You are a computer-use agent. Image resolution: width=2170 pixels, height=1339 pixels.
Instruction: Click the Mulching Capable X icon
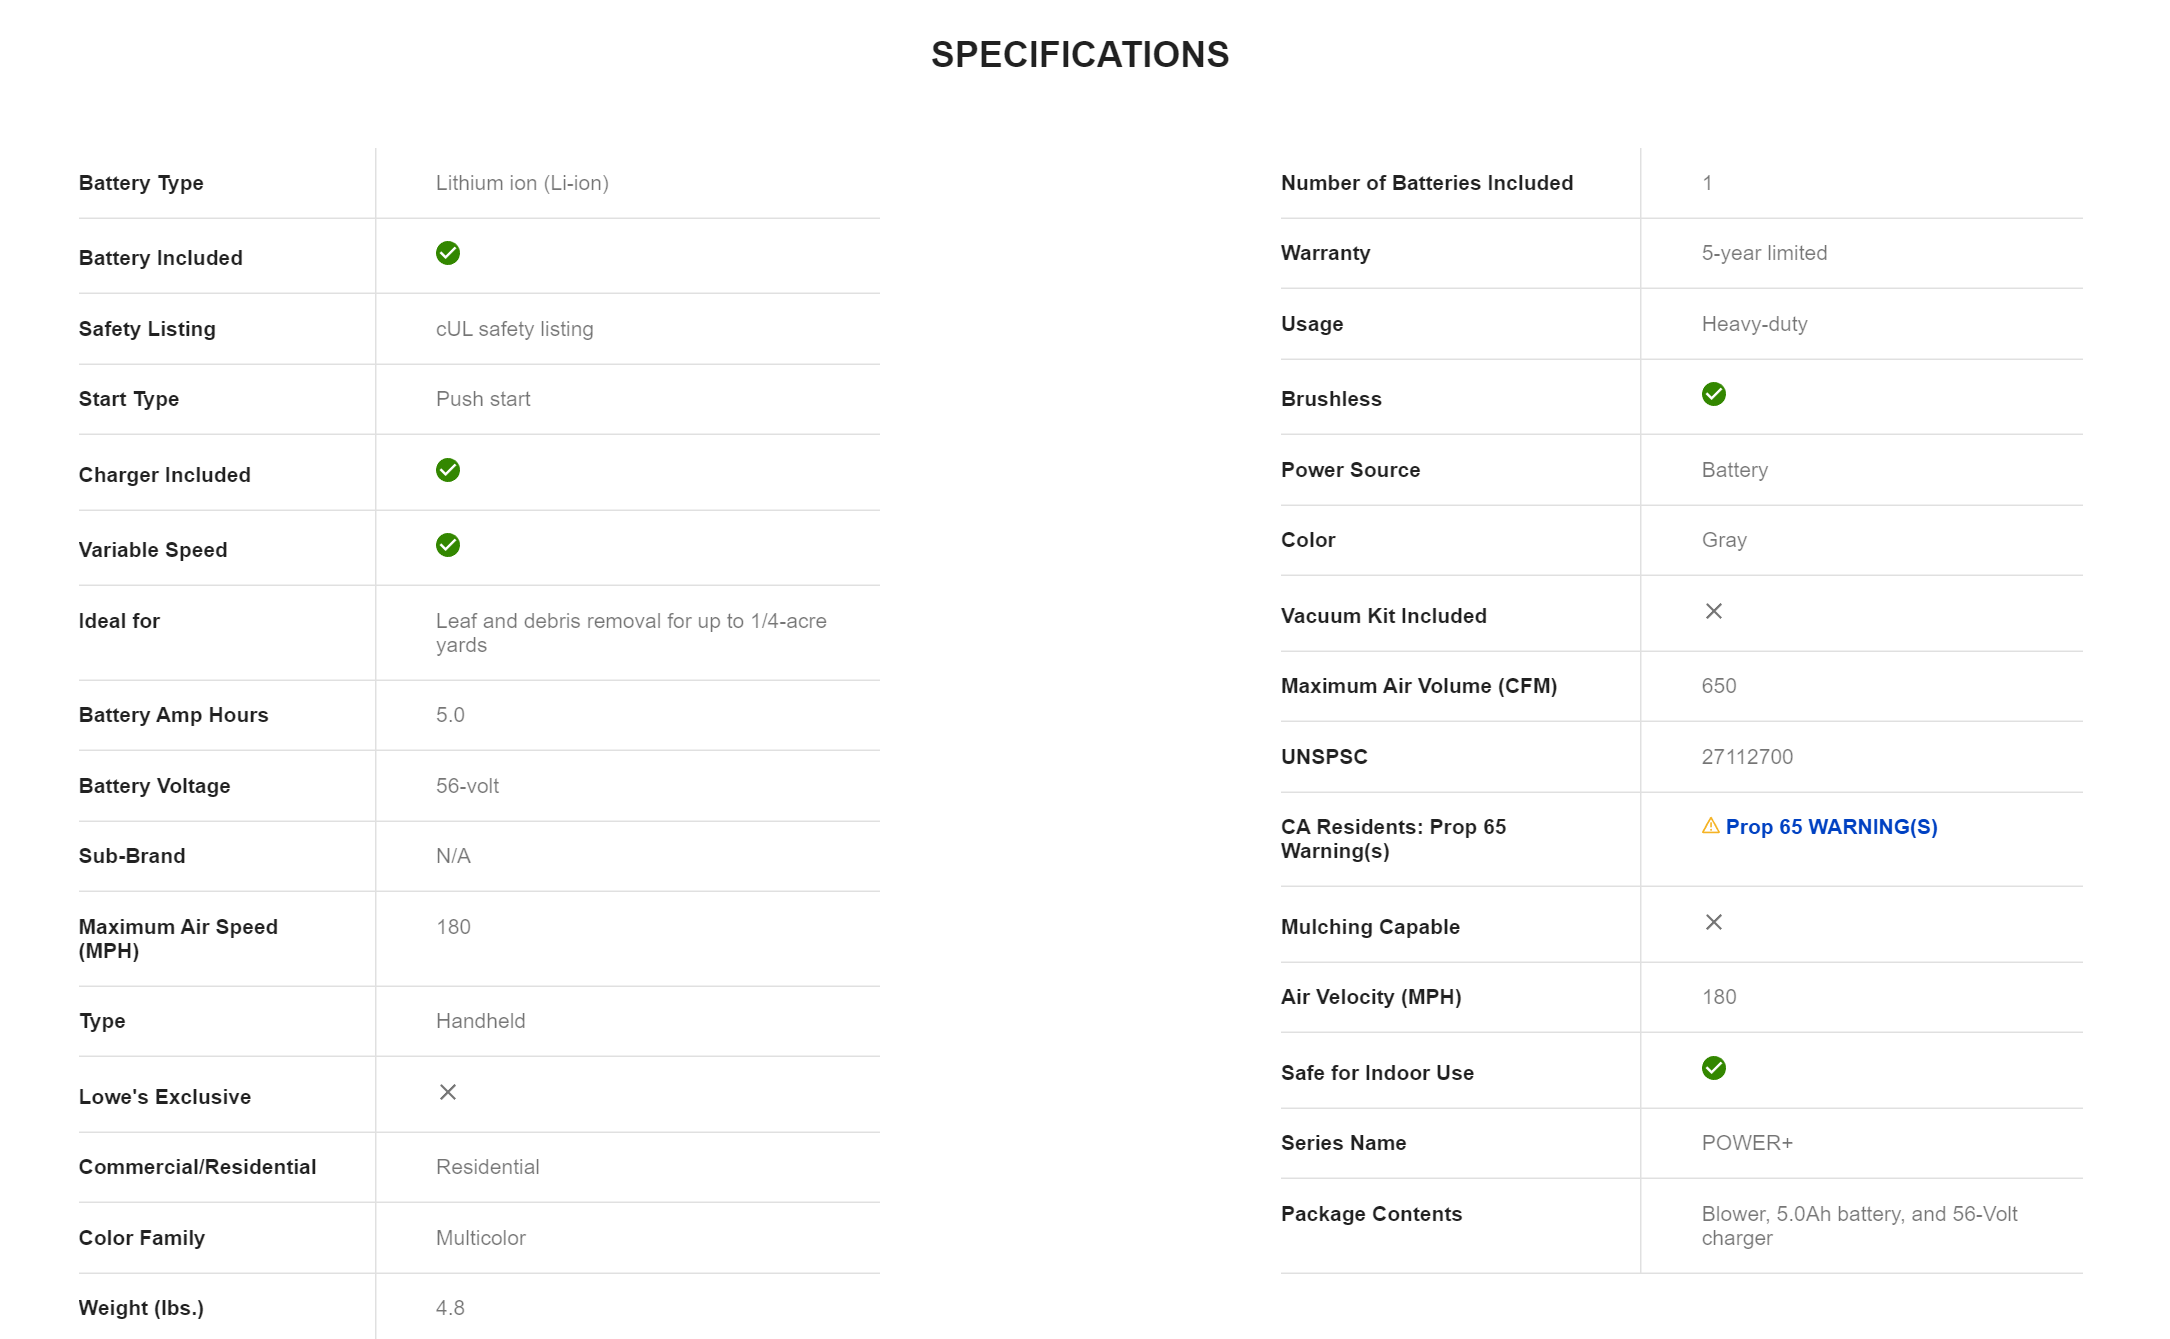pyautogui.click(x=1713, y=922)
